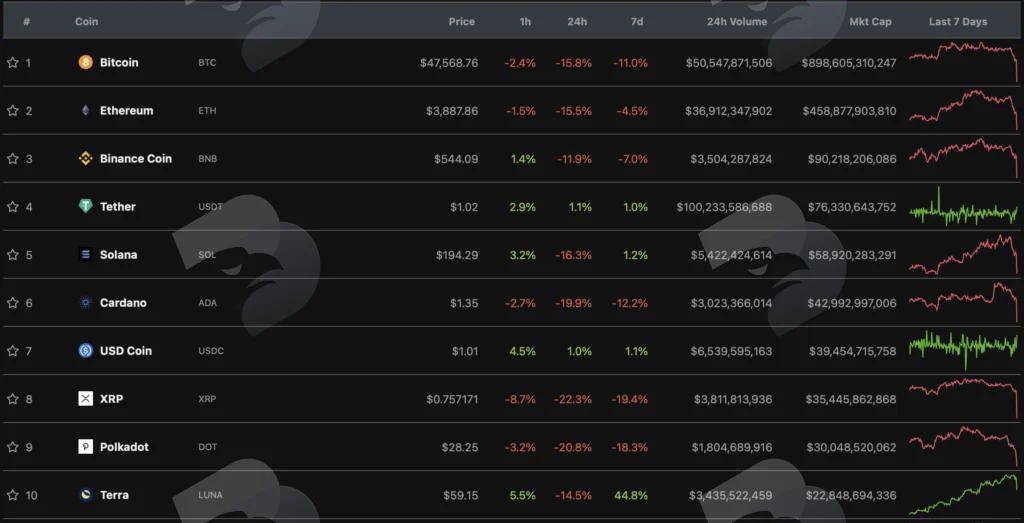This screenshot has height=523, width=1024.
Task: Click the Tether logo icon
Action: [x=86, y=206]
